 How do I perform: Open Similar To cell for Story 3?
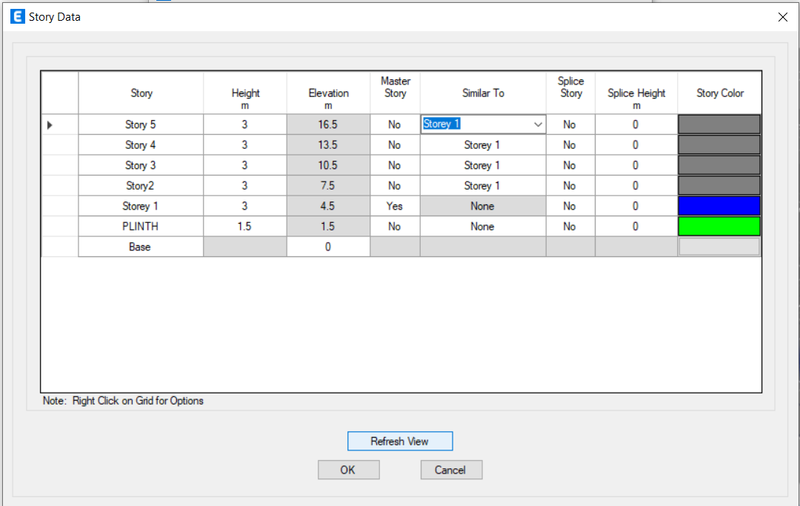pyautogui.click(x=483, y=165)
